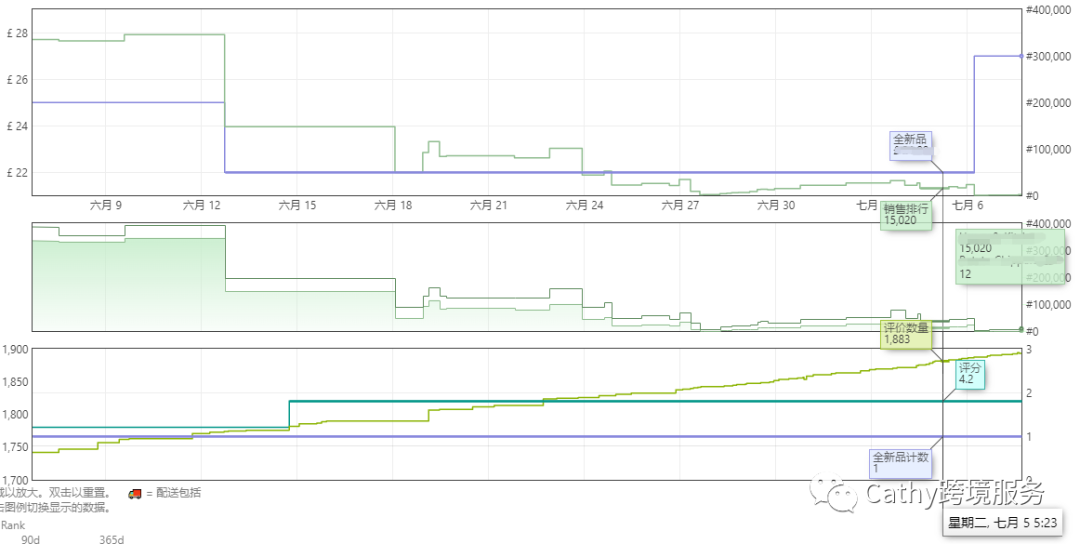Click the 1,700 review count axis label
The image size is (1080, 544).
pyautogui.click(x=14, y=480)
